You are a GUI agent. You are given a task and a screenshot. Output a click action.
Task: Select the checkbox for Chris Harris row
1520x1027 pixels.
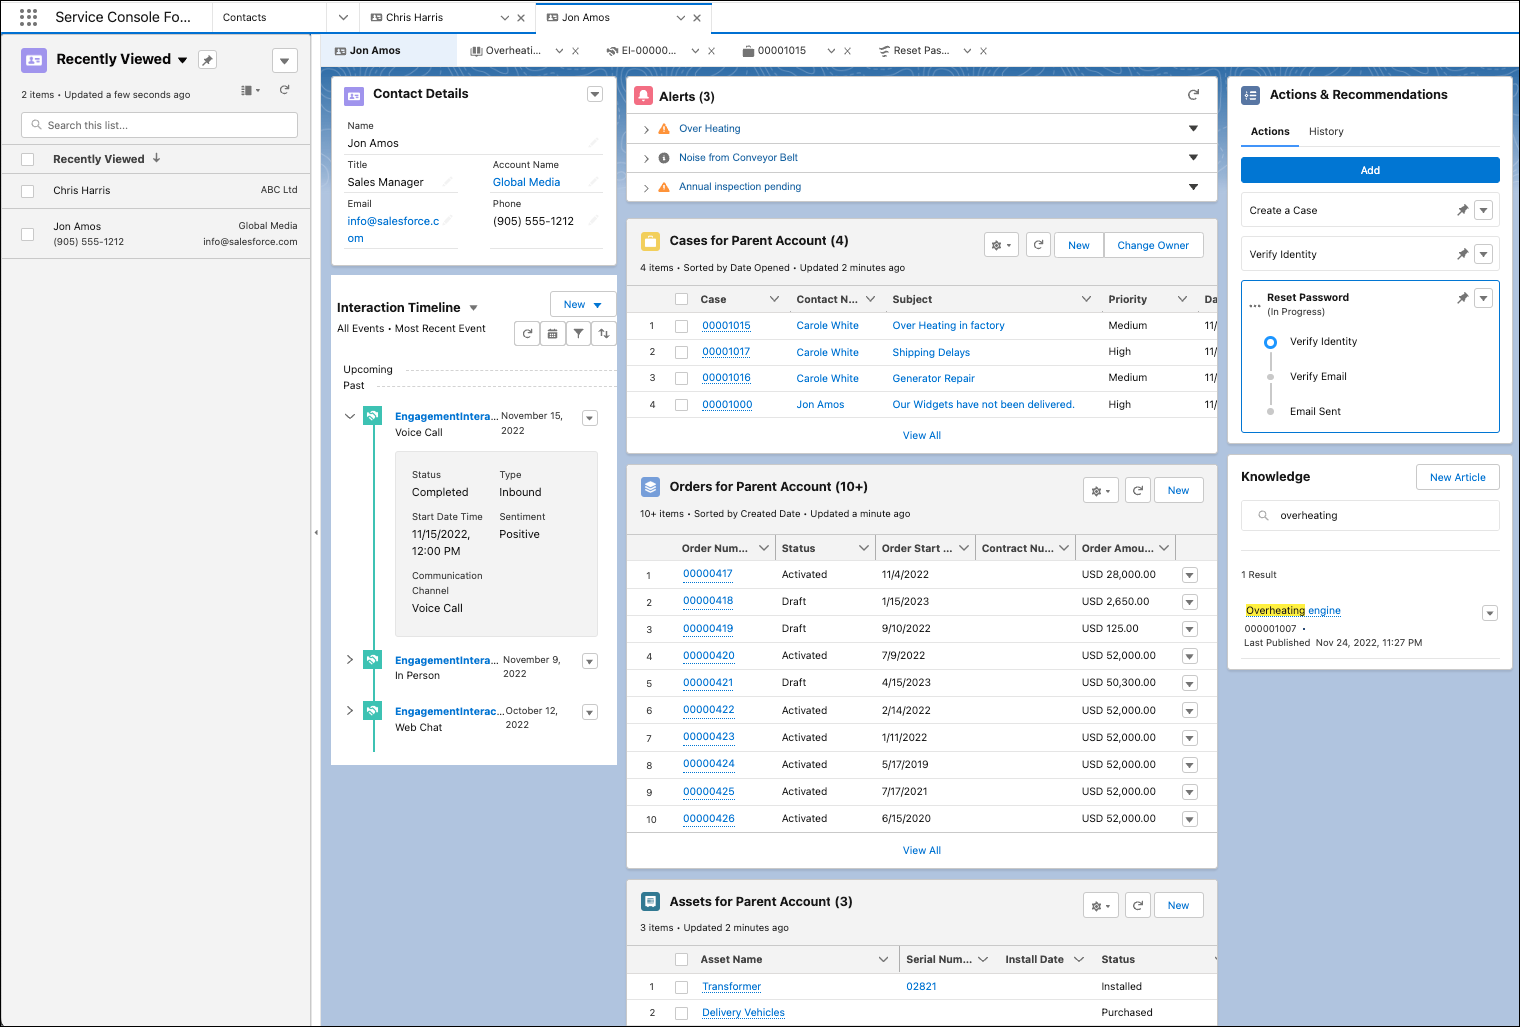pyautogui.click(x=27, y=190)
